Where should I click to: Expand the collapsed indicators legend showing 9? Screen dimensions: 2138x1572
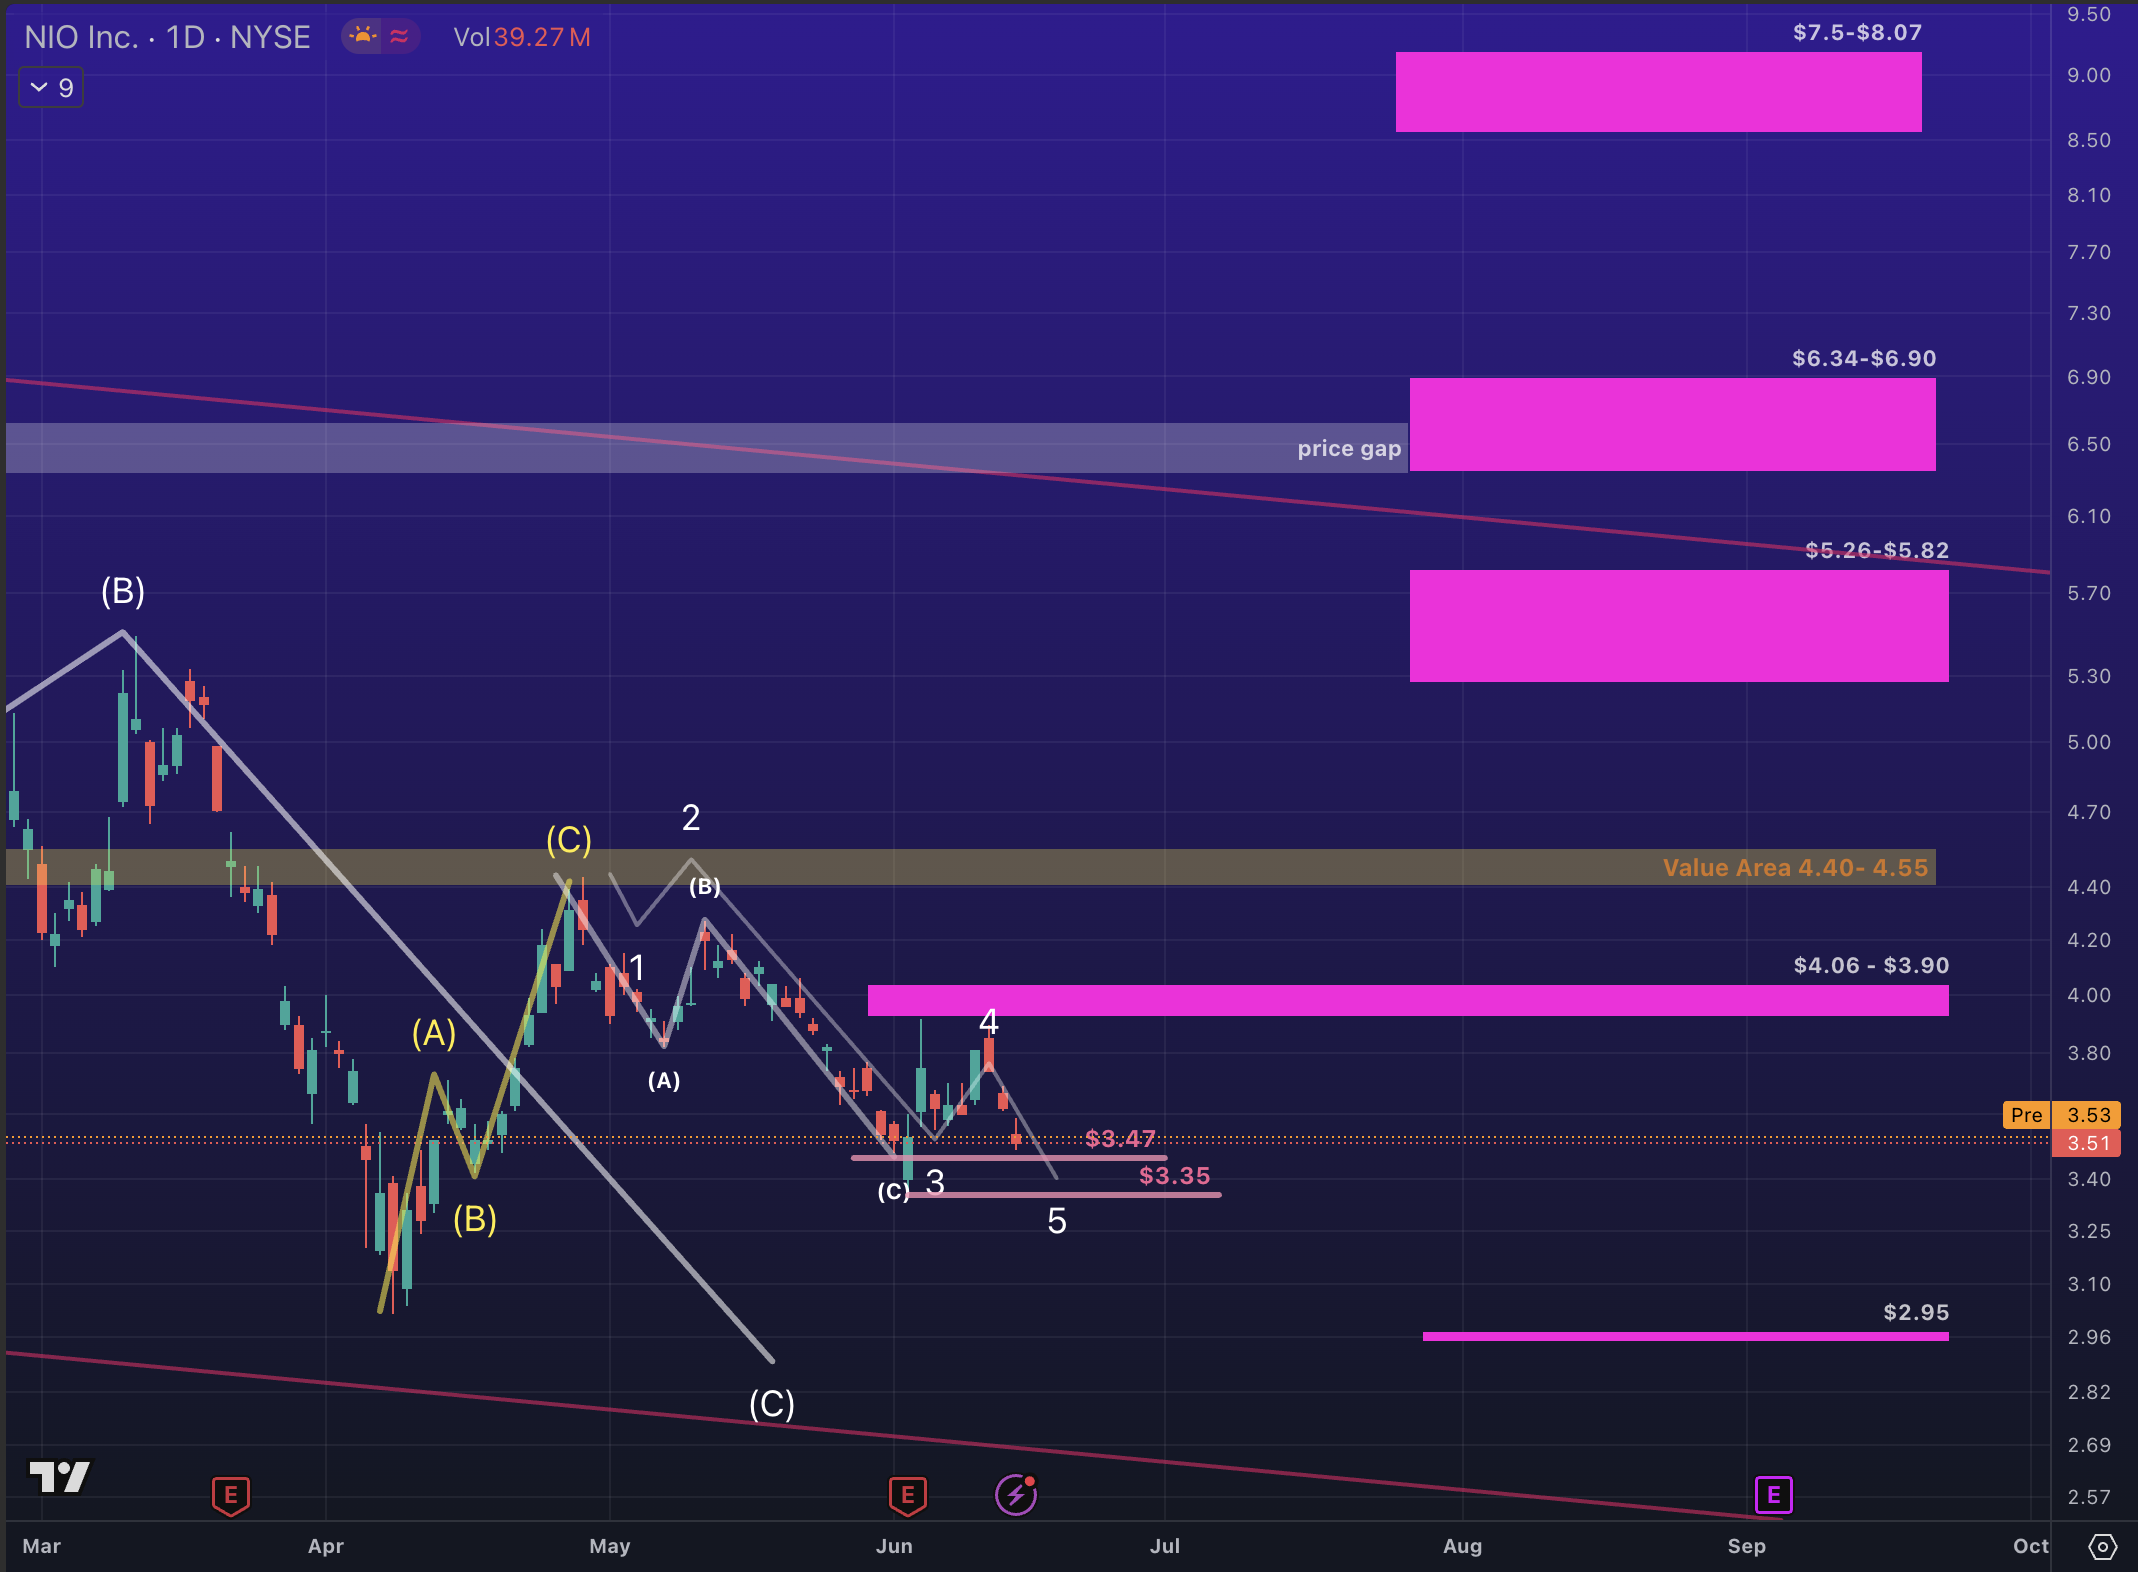51,88
